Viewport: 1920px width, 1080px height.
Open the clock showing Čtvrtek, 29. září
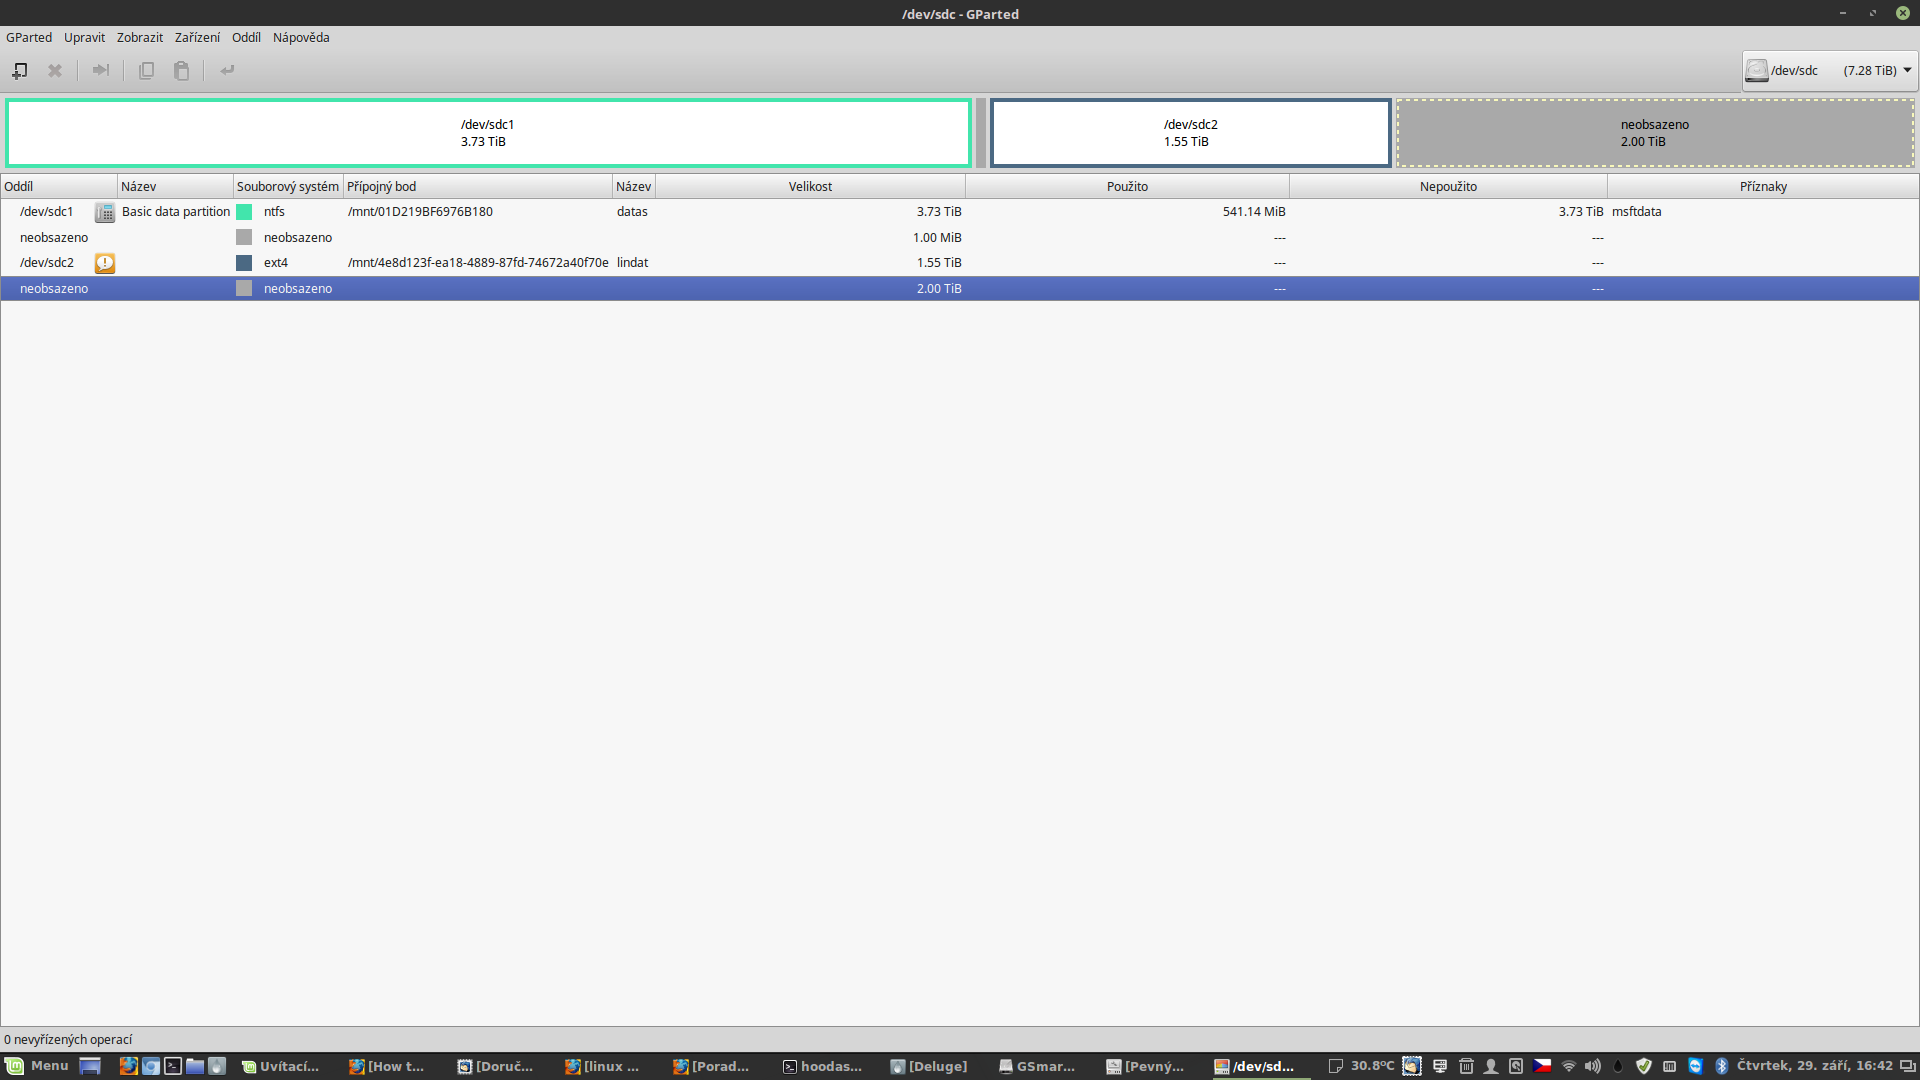[1814, 1066]
